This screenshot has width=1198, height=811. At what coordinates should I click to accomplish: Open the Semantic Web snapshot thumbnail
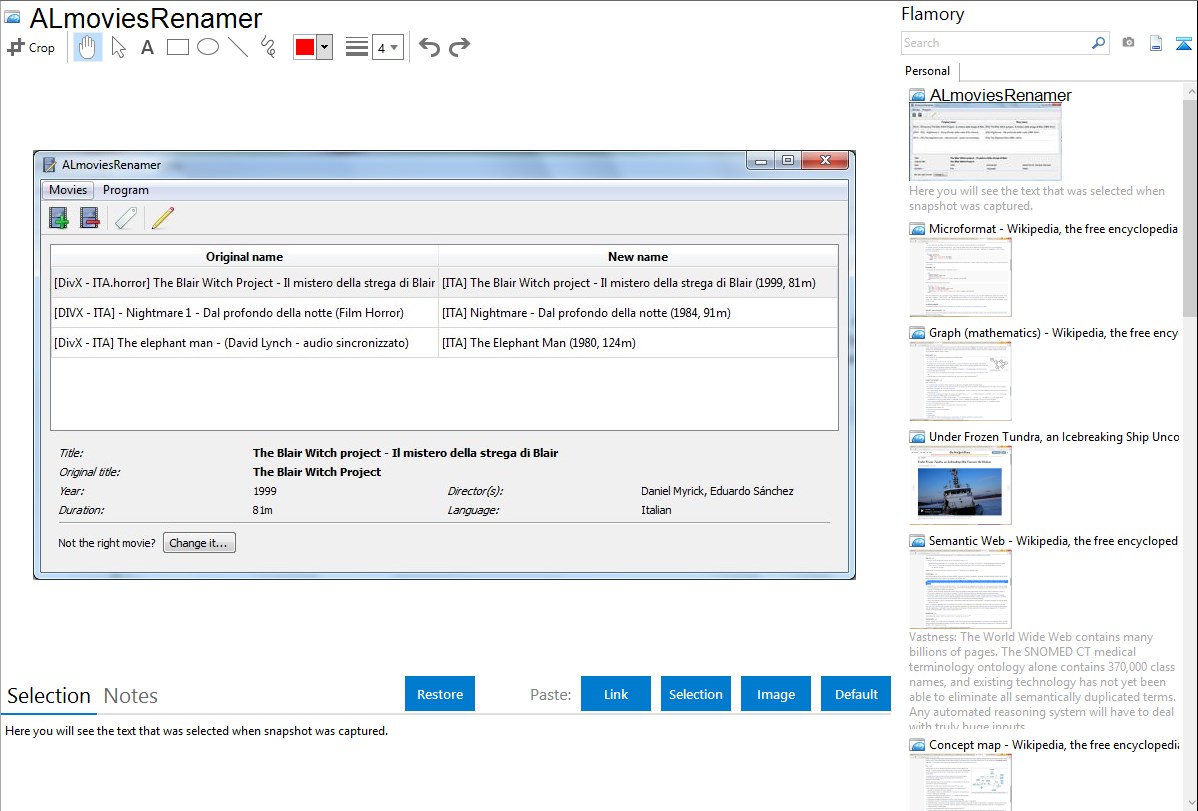point(960,589)
